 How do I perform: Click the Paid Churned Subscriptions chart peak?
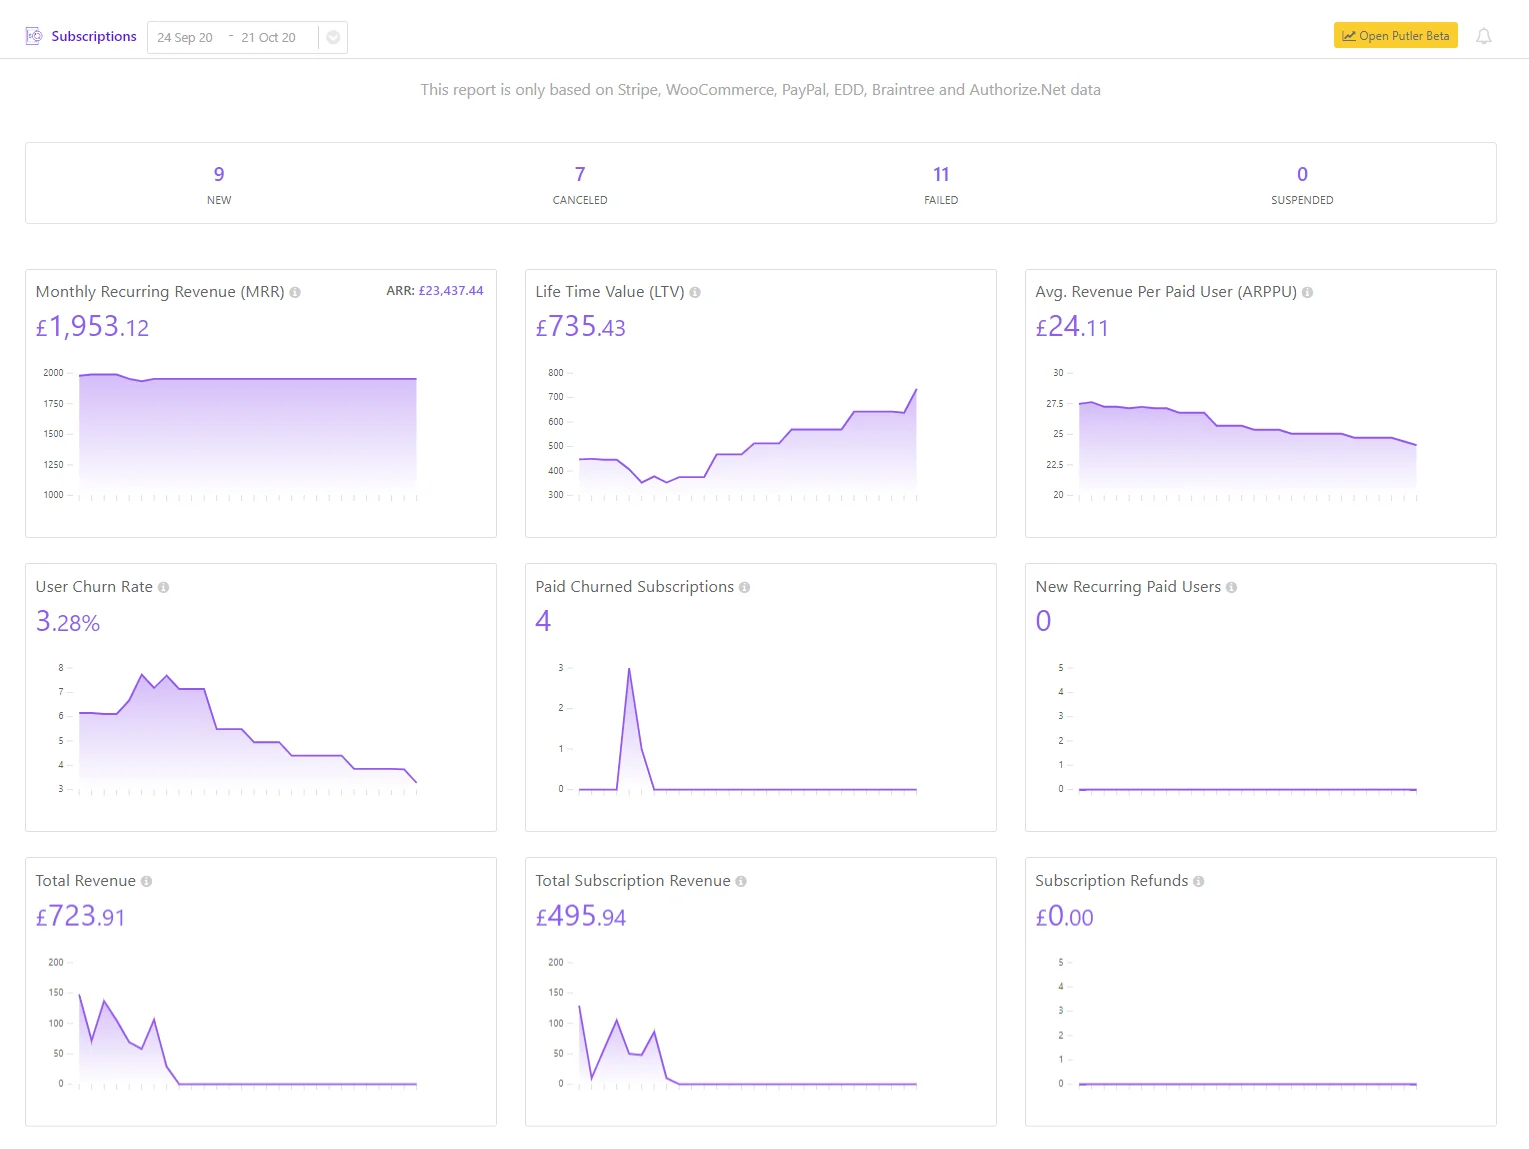click(629, 669)
